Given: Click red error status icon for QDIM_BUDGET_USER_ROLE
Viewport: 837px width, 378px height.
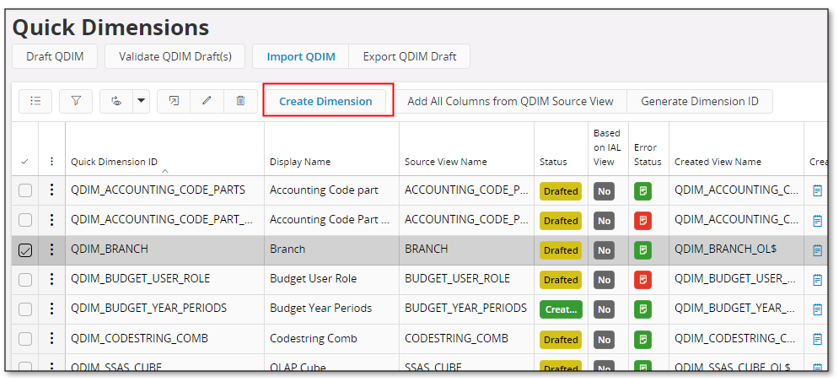Looking at the screenshot, I should tap(643, 279).
